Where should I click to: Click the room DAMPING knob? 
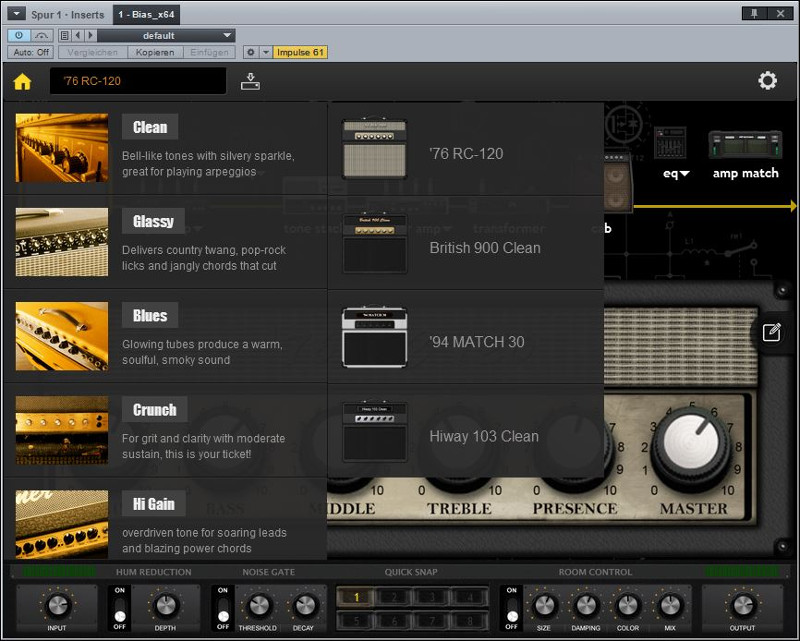coord(586,606)
